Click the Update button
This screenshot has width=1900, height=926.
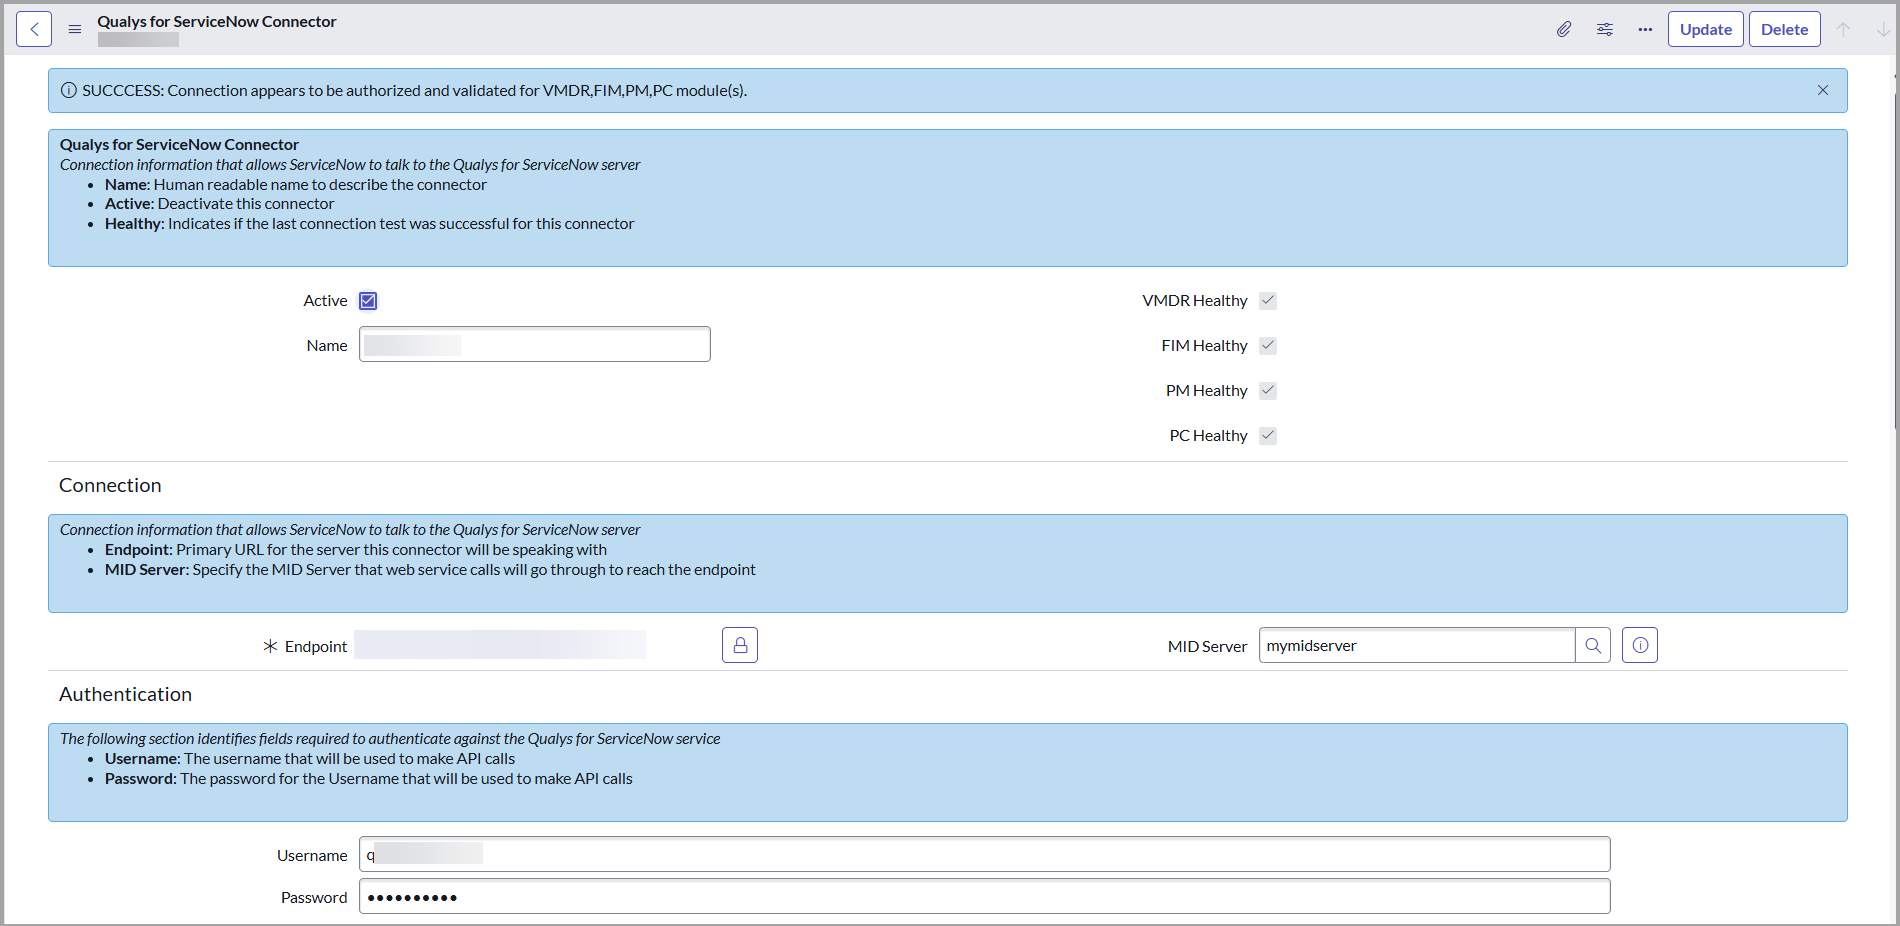[x=1706, y=29]
